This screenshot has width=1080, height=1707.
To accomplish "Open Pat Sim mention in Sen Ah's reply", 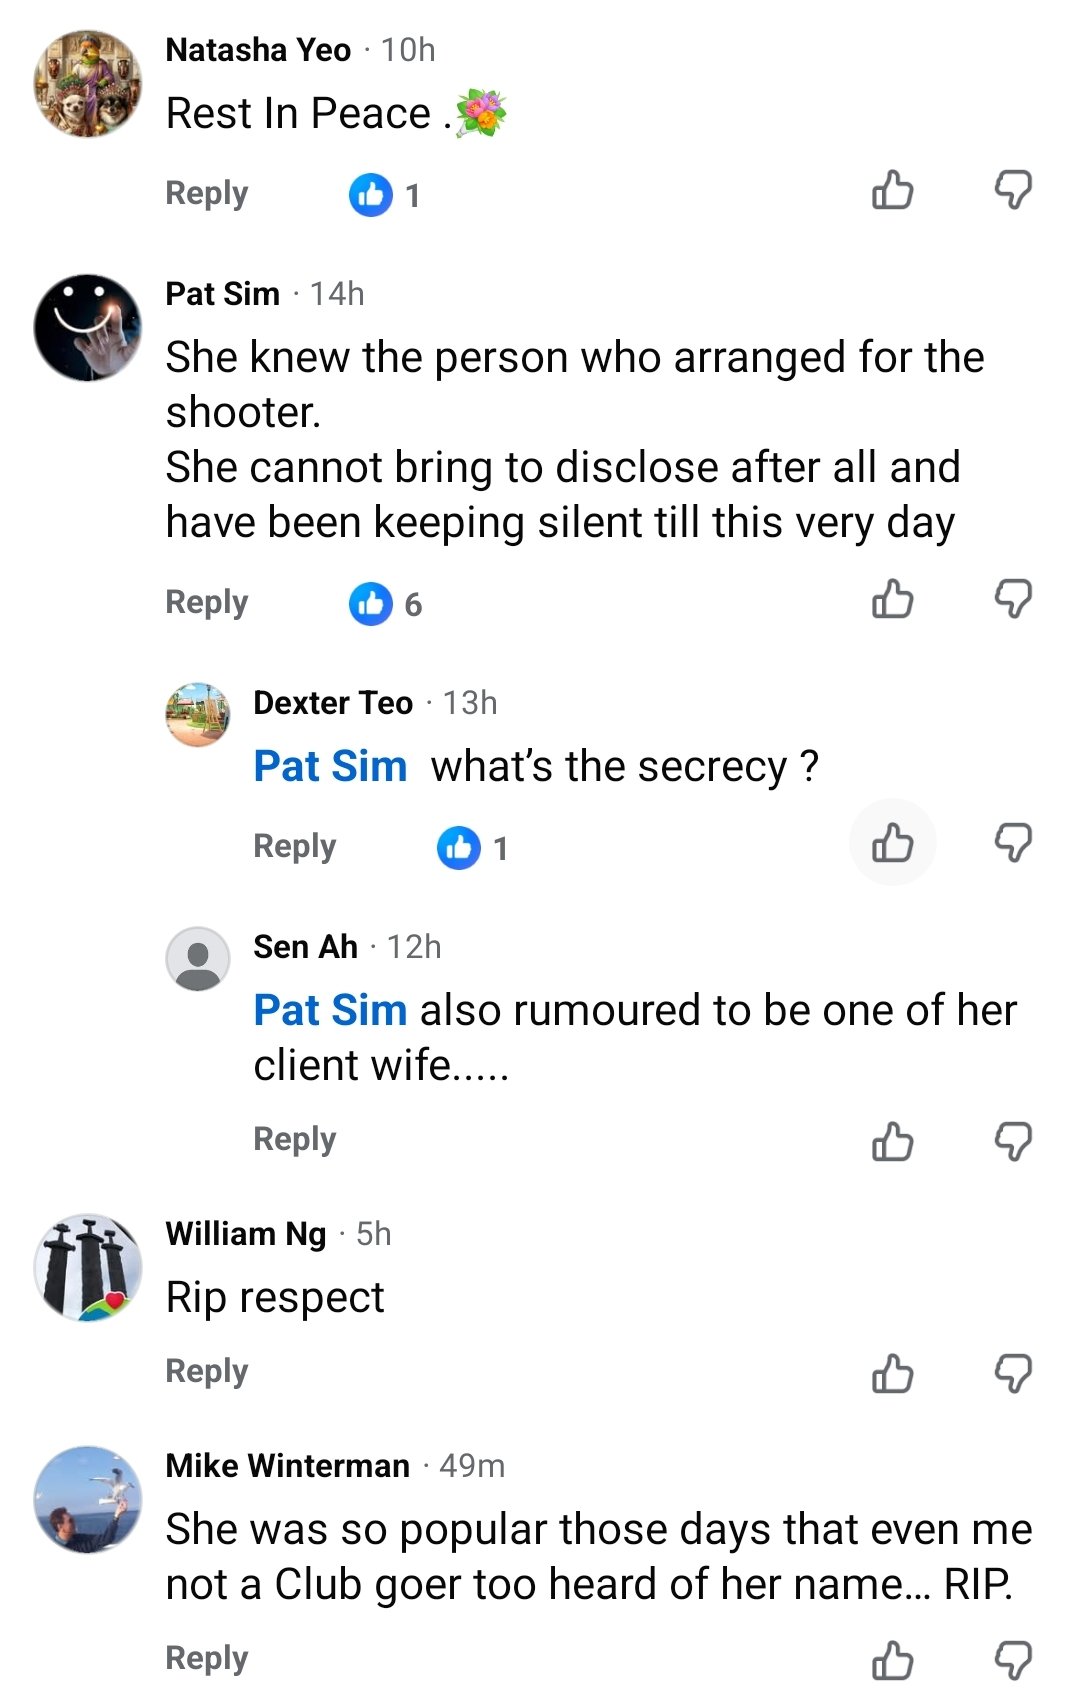I will [x=330, y=1010].
